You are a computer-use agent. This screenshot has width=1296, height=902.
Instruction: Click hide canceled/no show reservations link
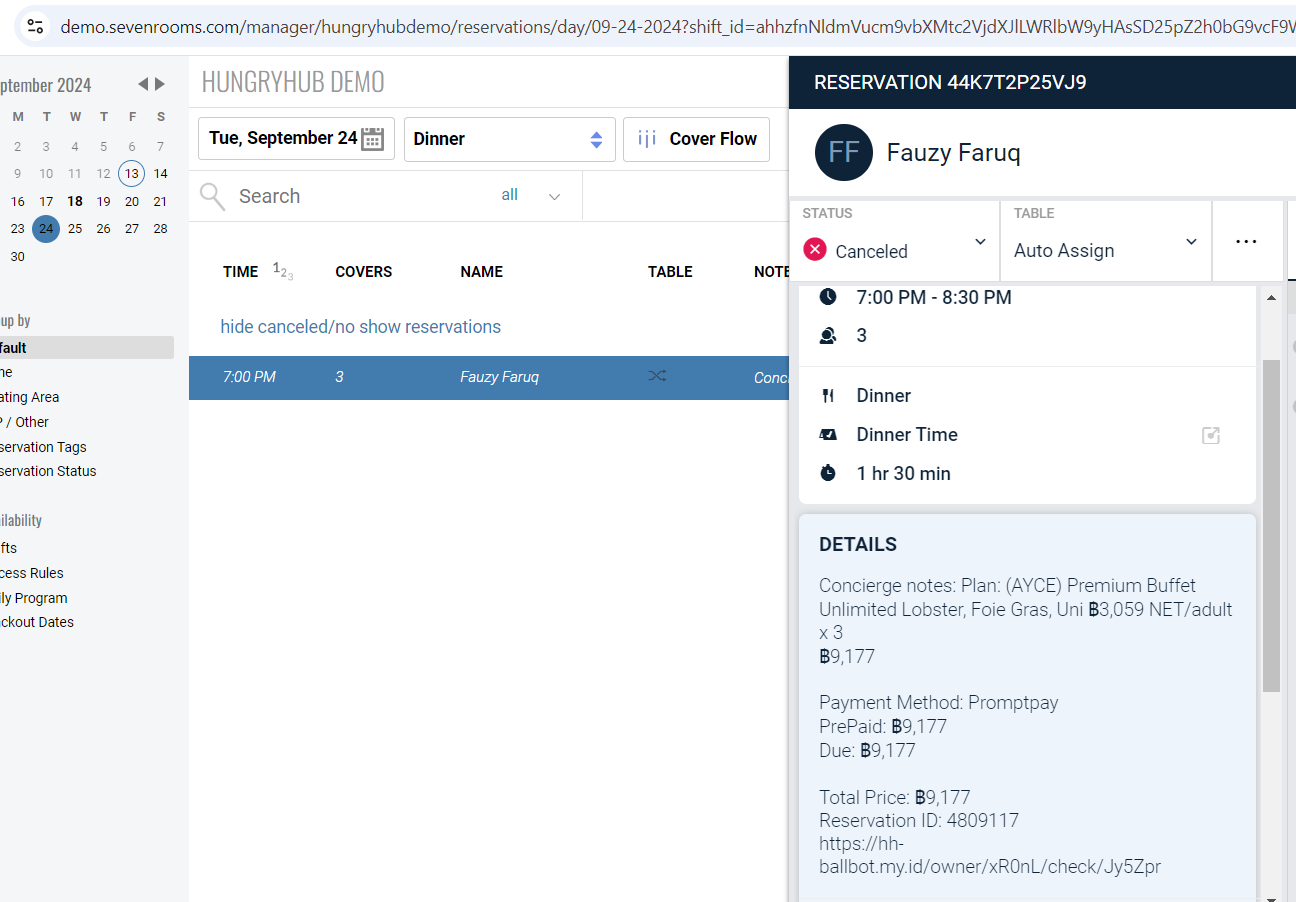[x=360, y=327]
